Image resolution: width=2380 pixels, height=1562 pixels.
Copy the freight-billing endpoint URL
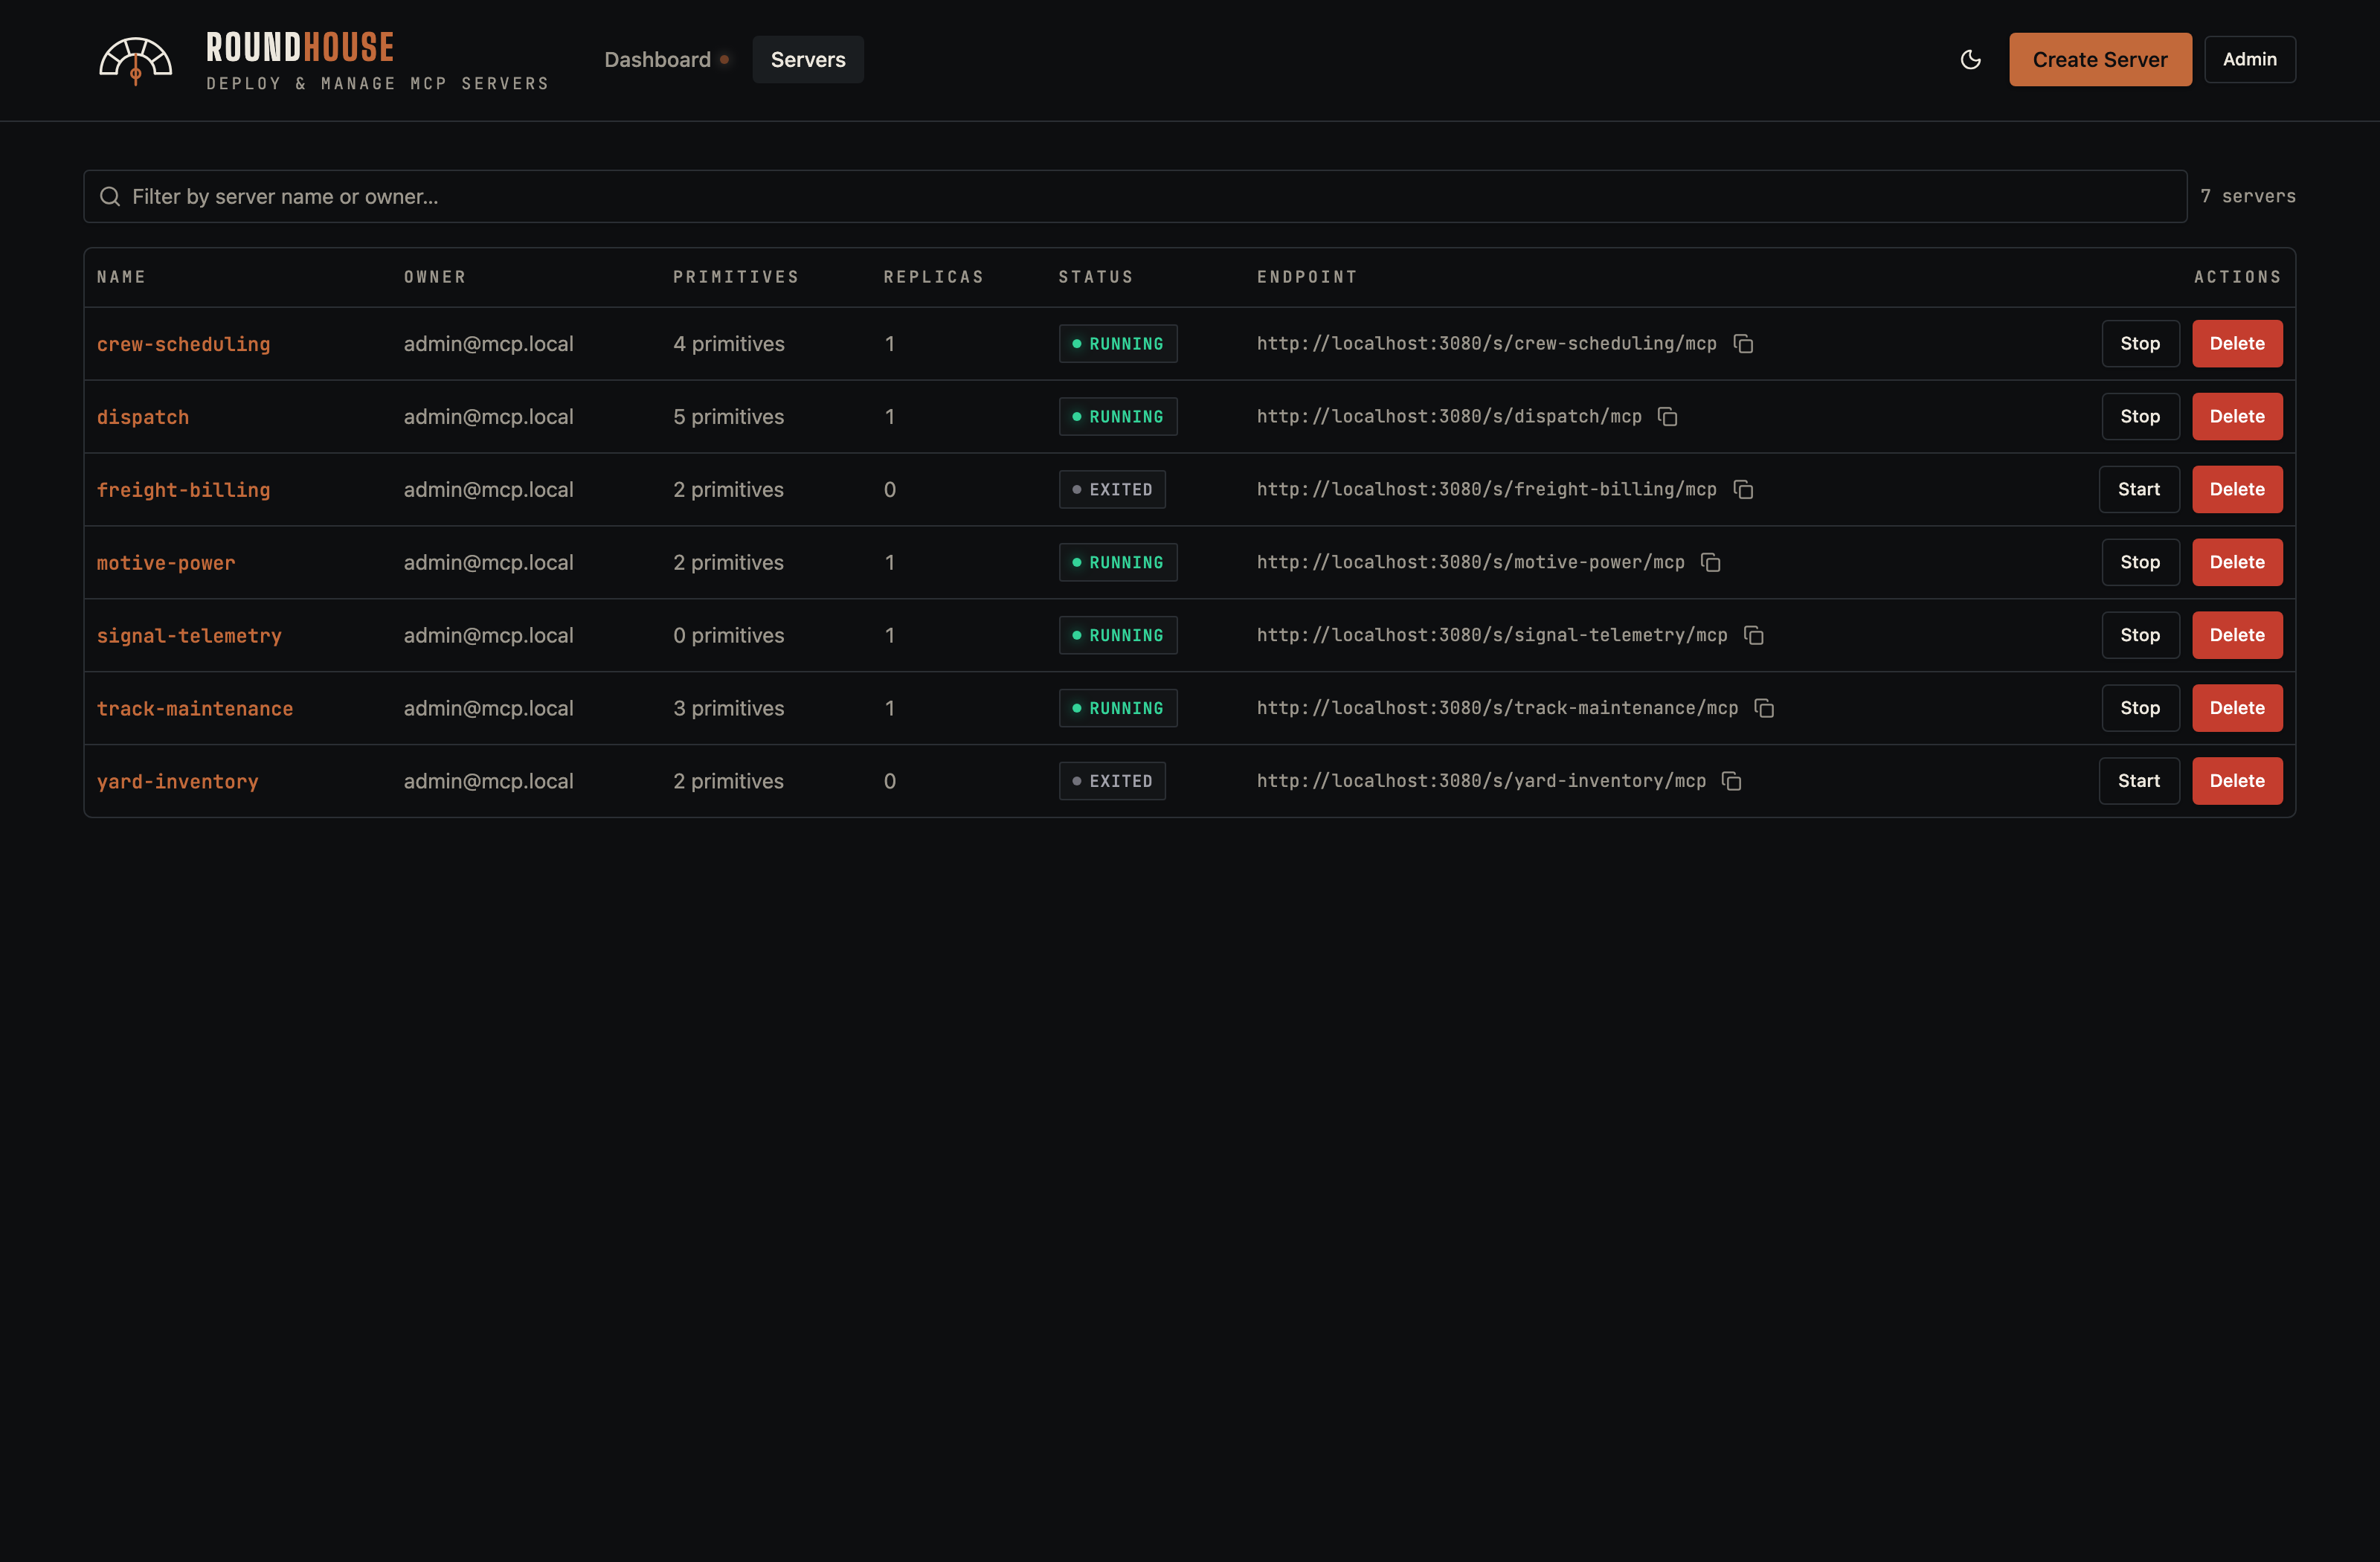(x=1743, y=490)
